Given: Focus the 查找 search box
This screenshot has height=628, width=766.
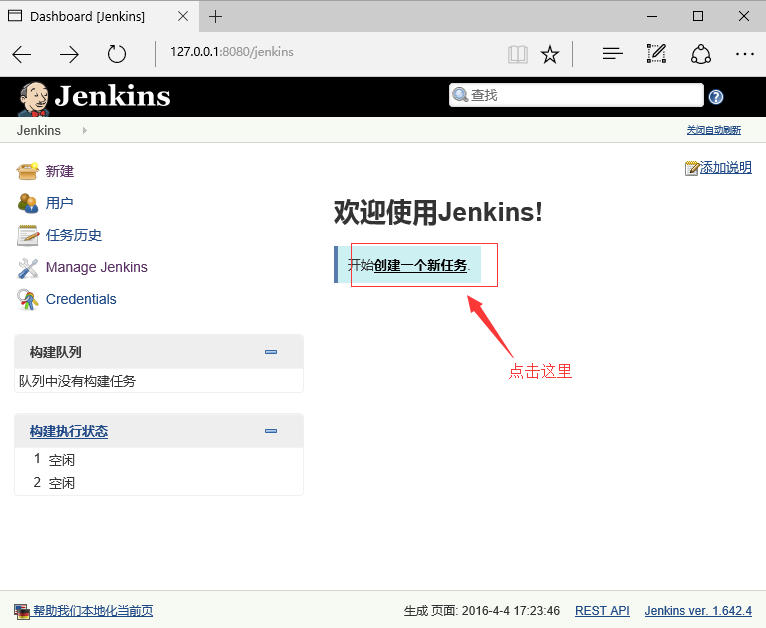Looking at the screenshot, I should (576, 95).
